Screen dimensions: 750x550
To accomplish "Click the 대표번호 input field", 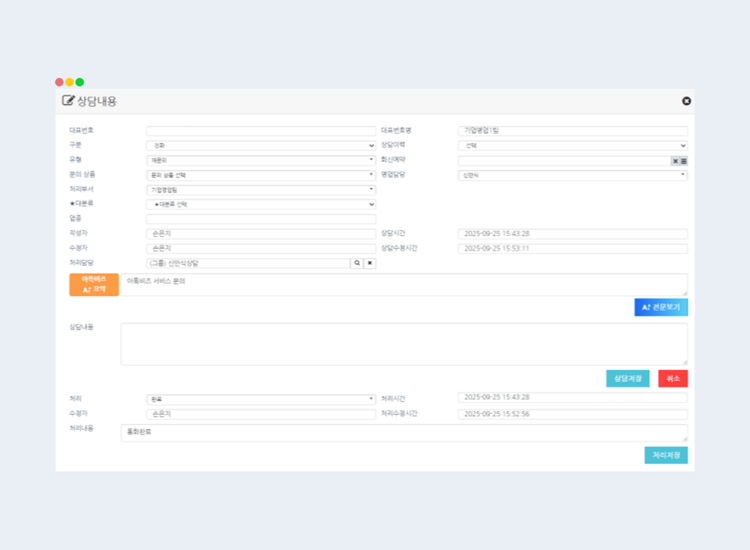I will pos(261,130).
